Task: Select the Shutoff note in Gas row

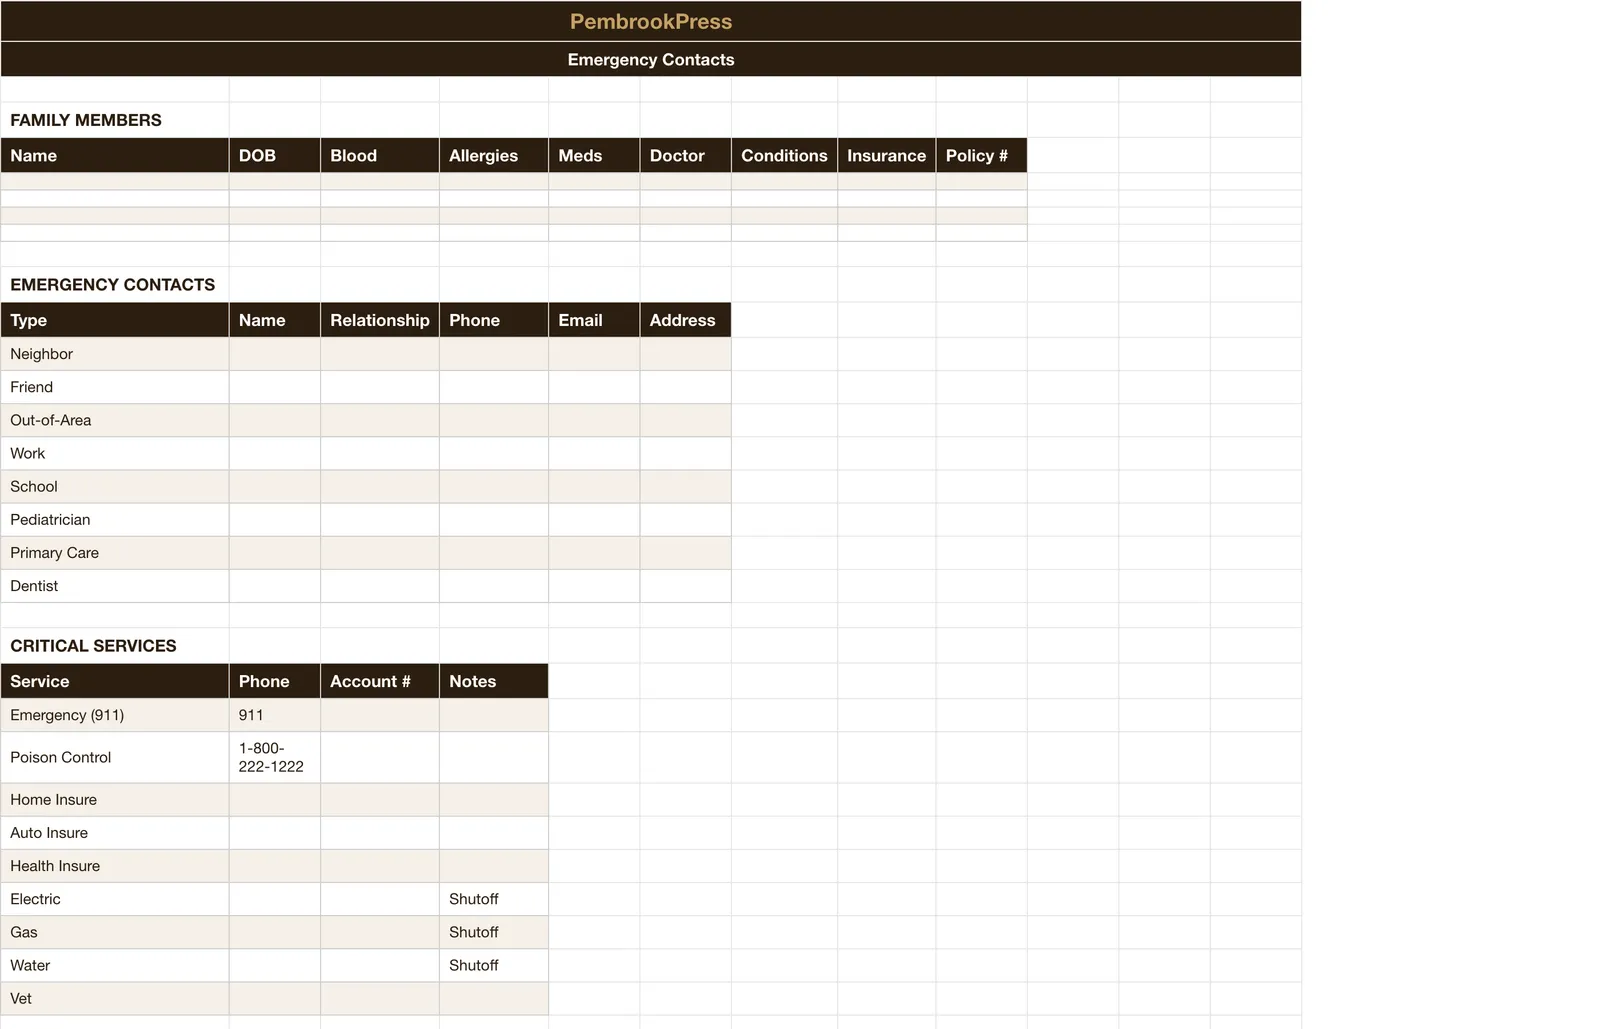Action: coord(494,931)
